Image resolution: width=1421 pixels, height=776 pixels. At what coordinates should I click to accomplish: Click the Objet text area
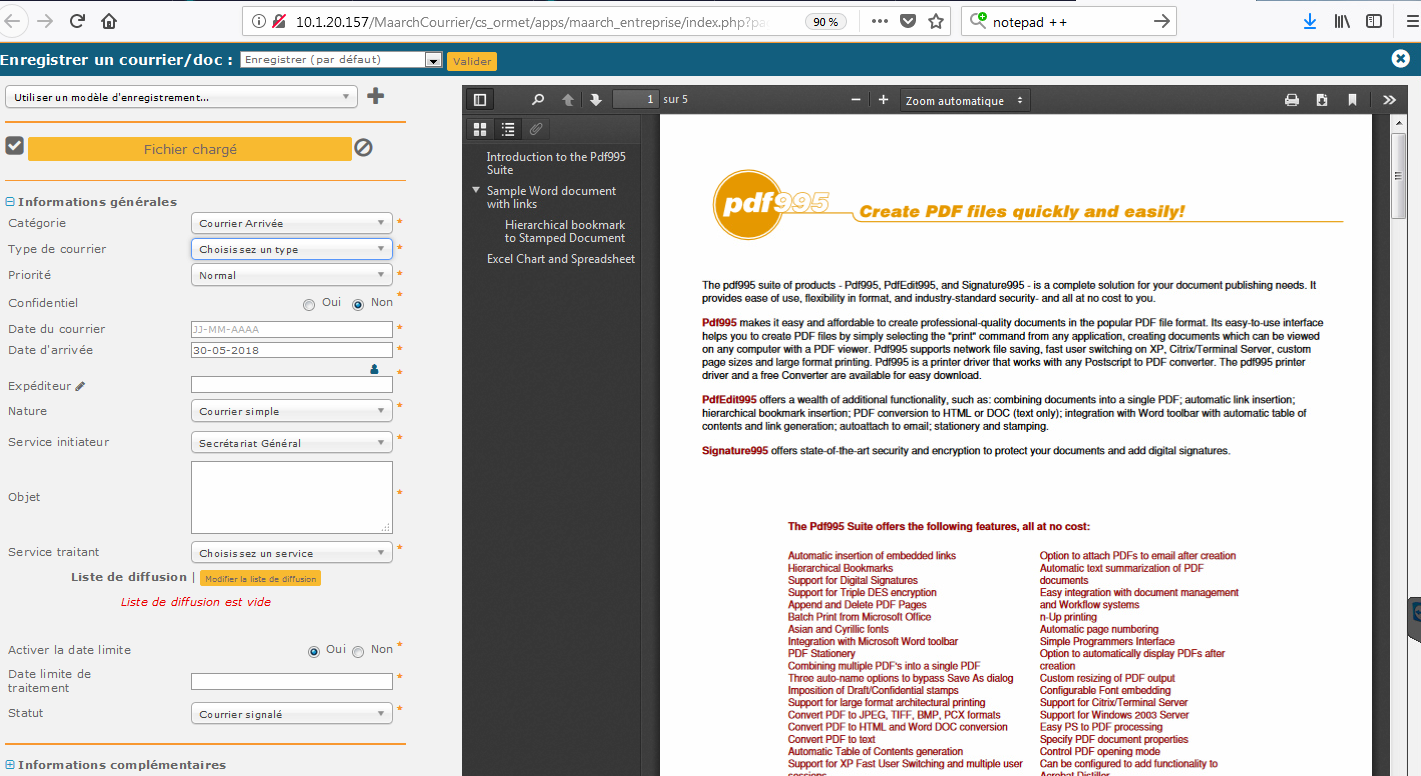pos(292,497)
